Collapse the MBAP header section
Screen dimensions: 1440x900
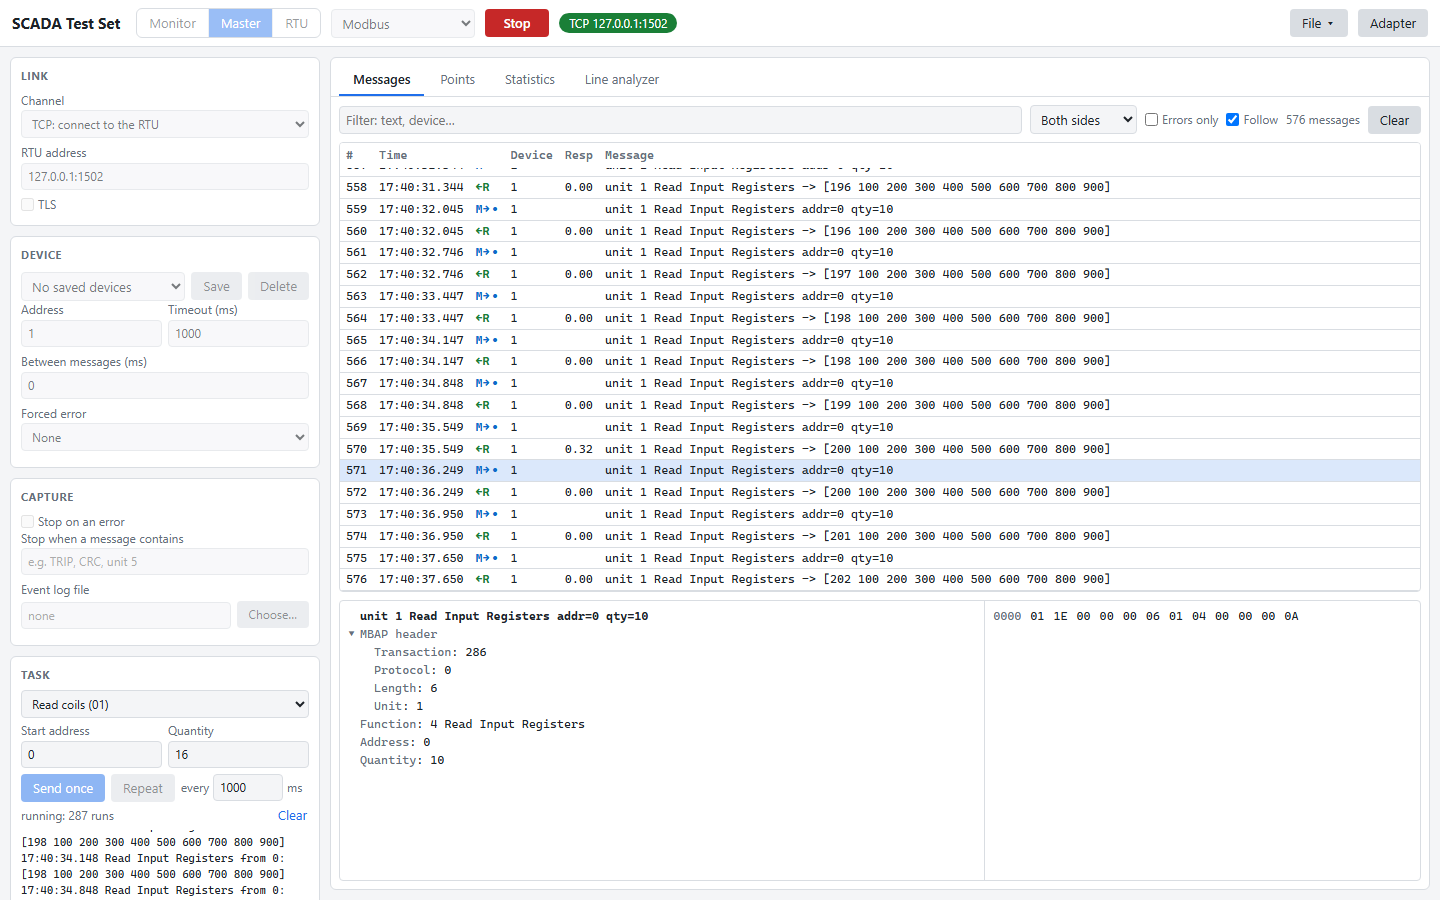[352, 634]
